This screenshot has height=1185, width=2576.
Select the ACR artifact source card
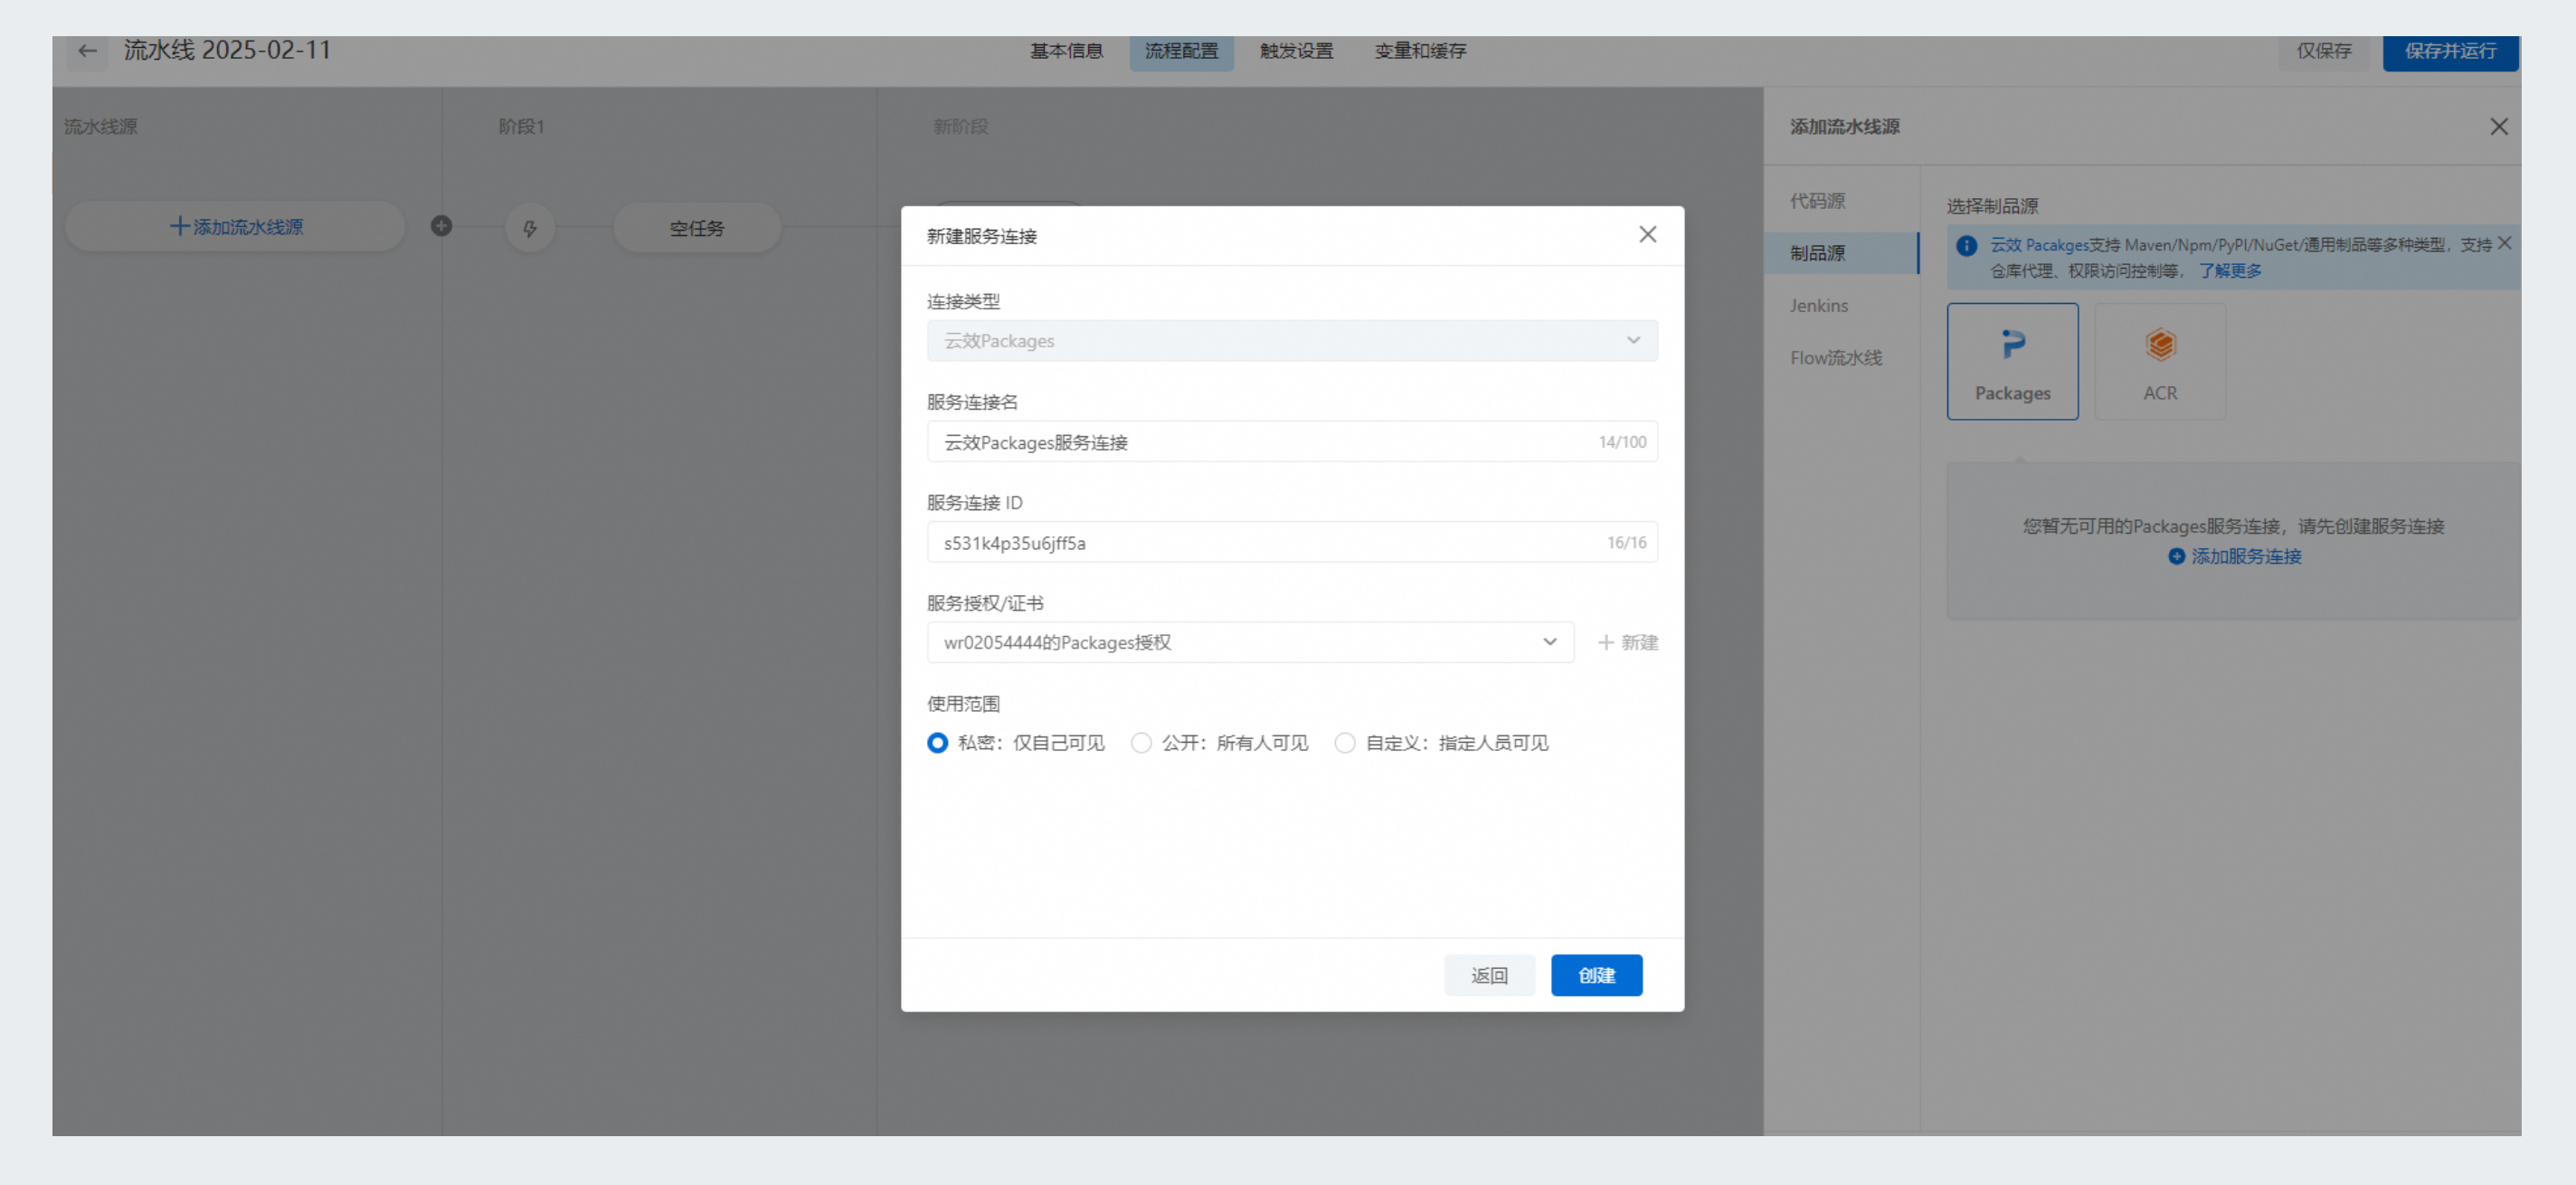(x=2160, y=361)
